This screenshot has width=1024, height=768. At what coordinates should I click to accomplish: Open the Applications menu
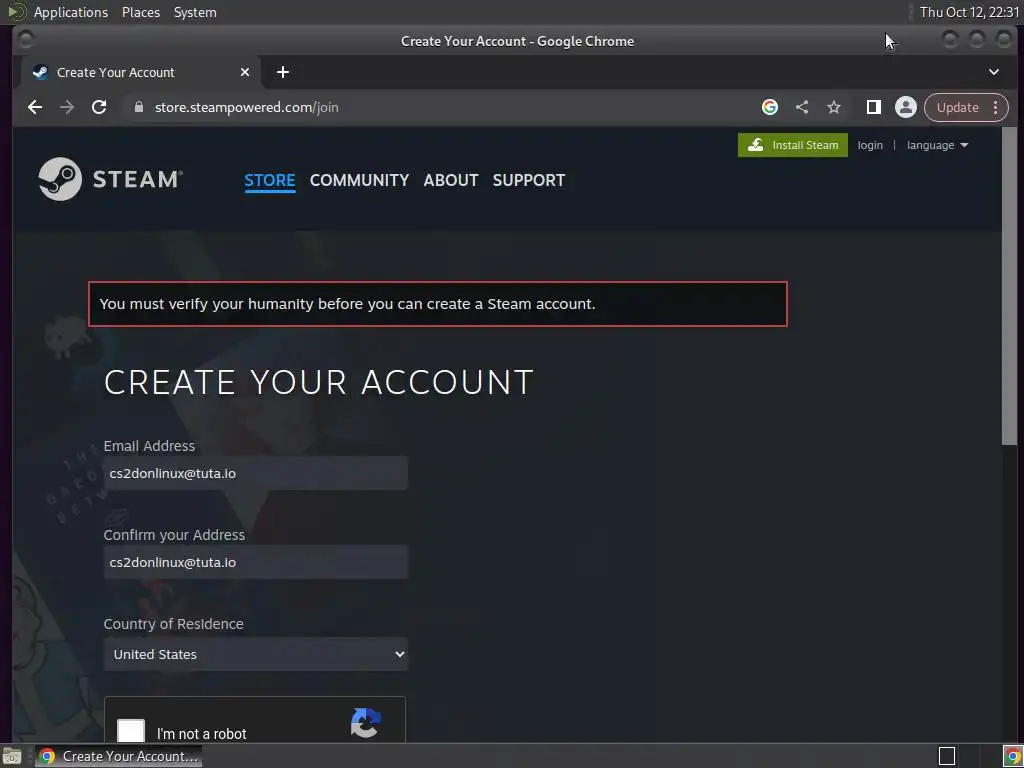tap(71, 12)
